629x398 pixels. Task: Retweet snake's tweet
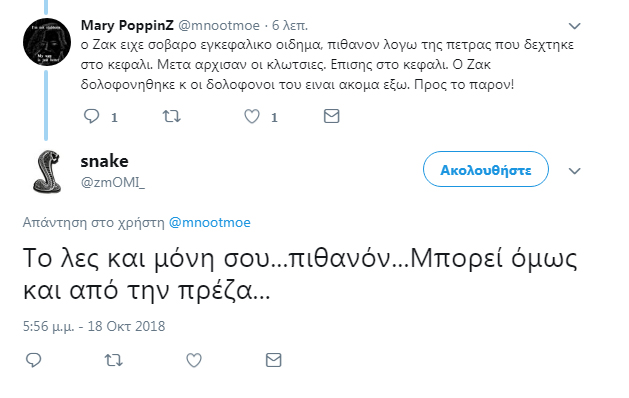pos(114,360)
